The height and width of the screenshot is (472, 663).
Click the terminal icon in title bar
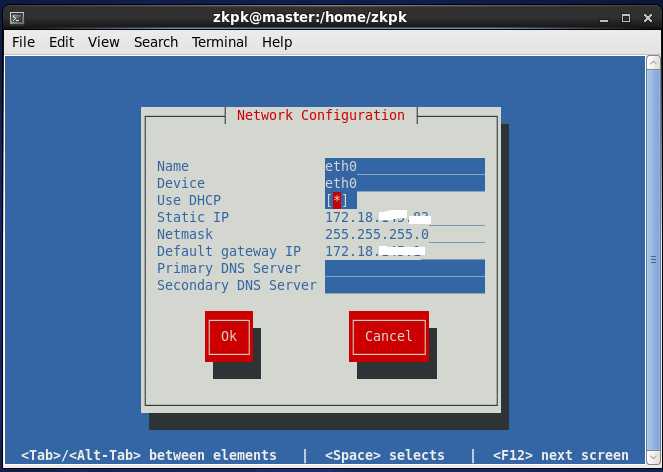17,18
